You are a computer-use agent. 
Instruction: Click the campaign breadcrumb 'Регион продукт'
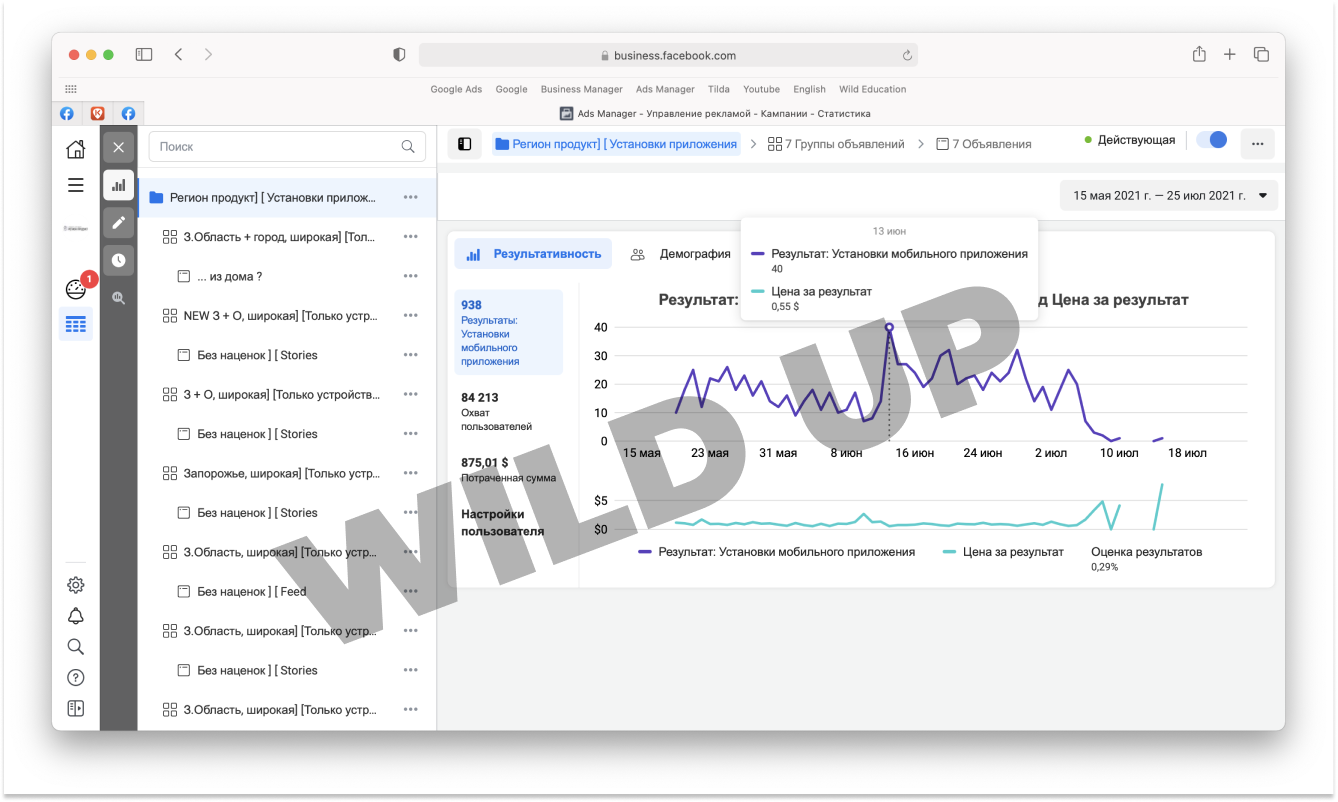pyautogui.click(x=616, y=144)
